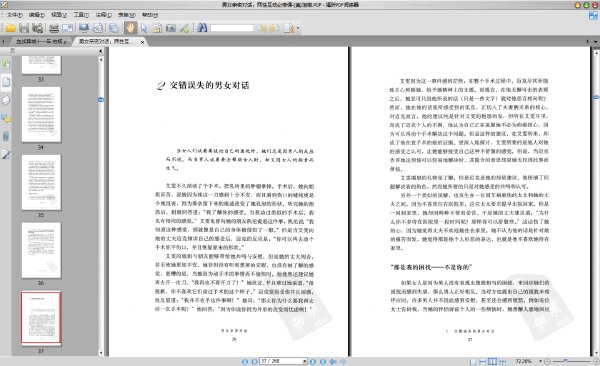Image resolution: width=600 pixels, height=366 pixels.
Task: Open the search options dropdown arrow
Action: 298,28
